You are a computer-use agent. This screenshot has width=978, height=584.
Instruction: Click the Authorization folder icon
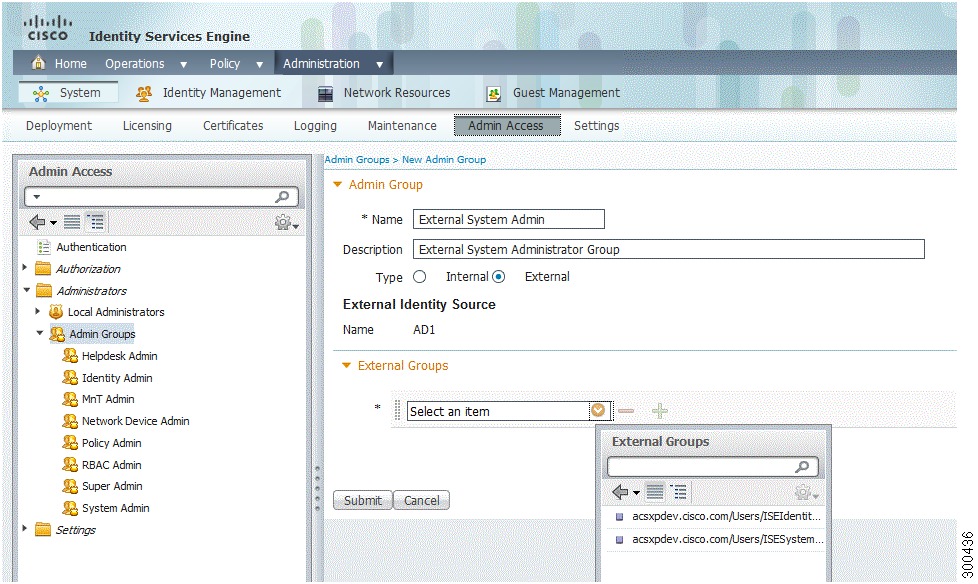[x=43, y=269]
